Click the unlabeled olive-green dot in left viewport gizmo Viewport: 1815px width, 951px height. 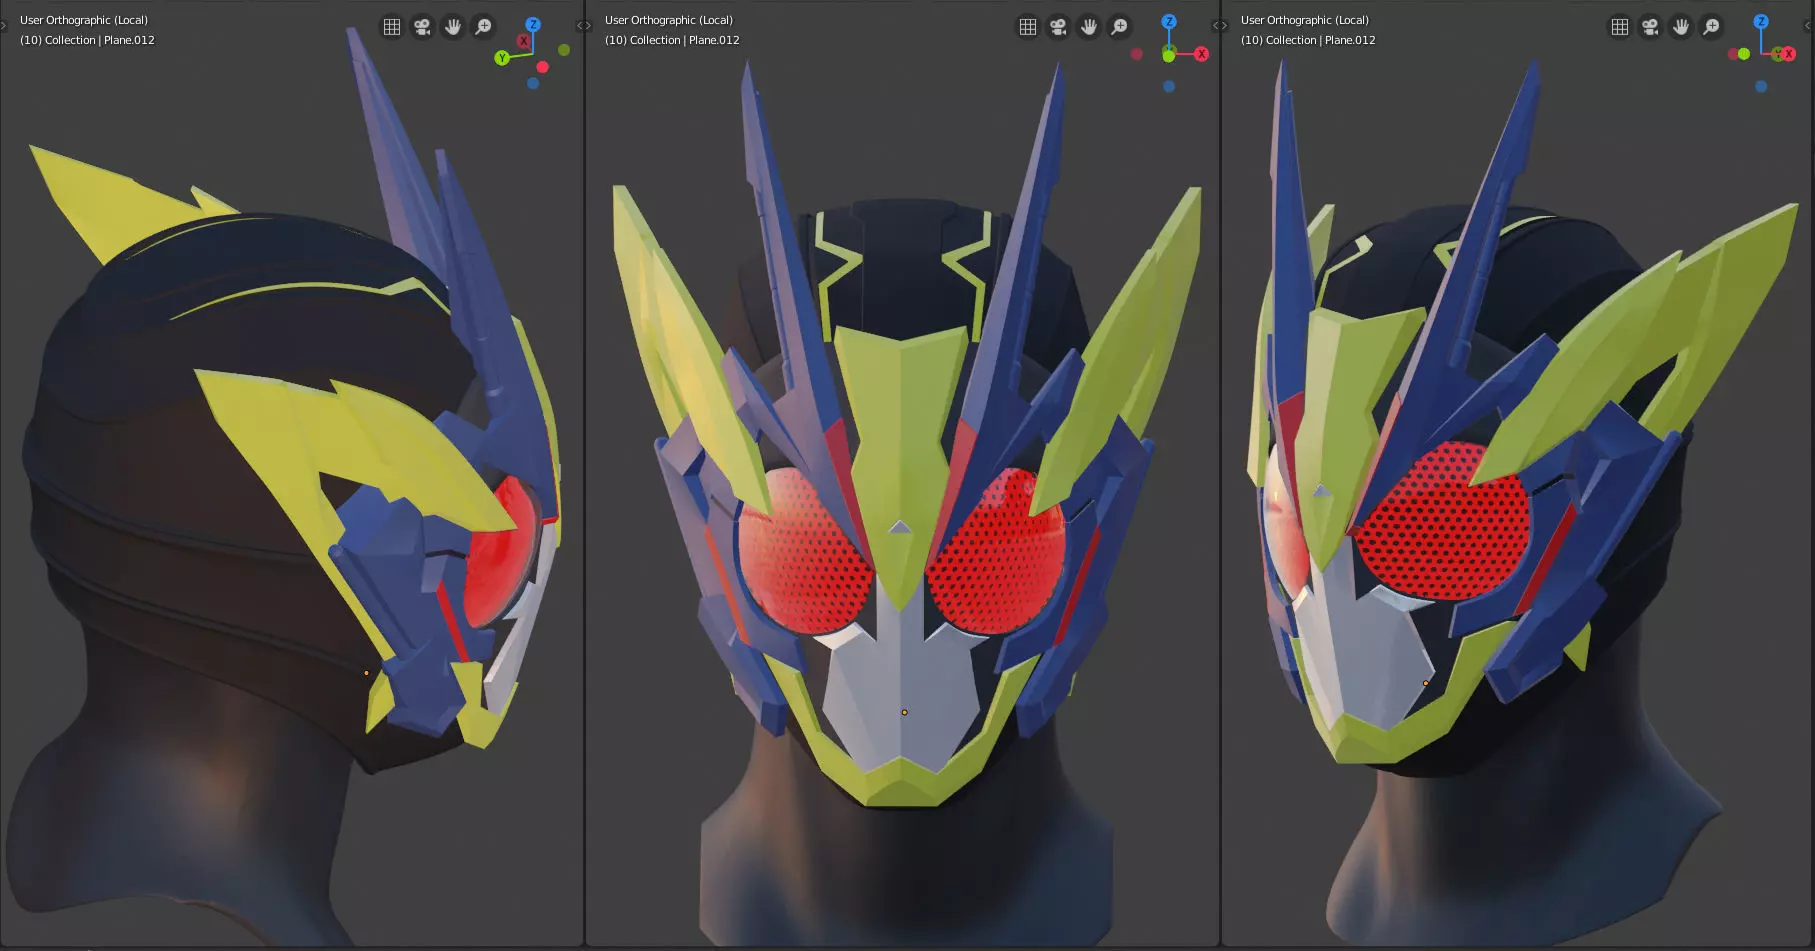[564, 50]
